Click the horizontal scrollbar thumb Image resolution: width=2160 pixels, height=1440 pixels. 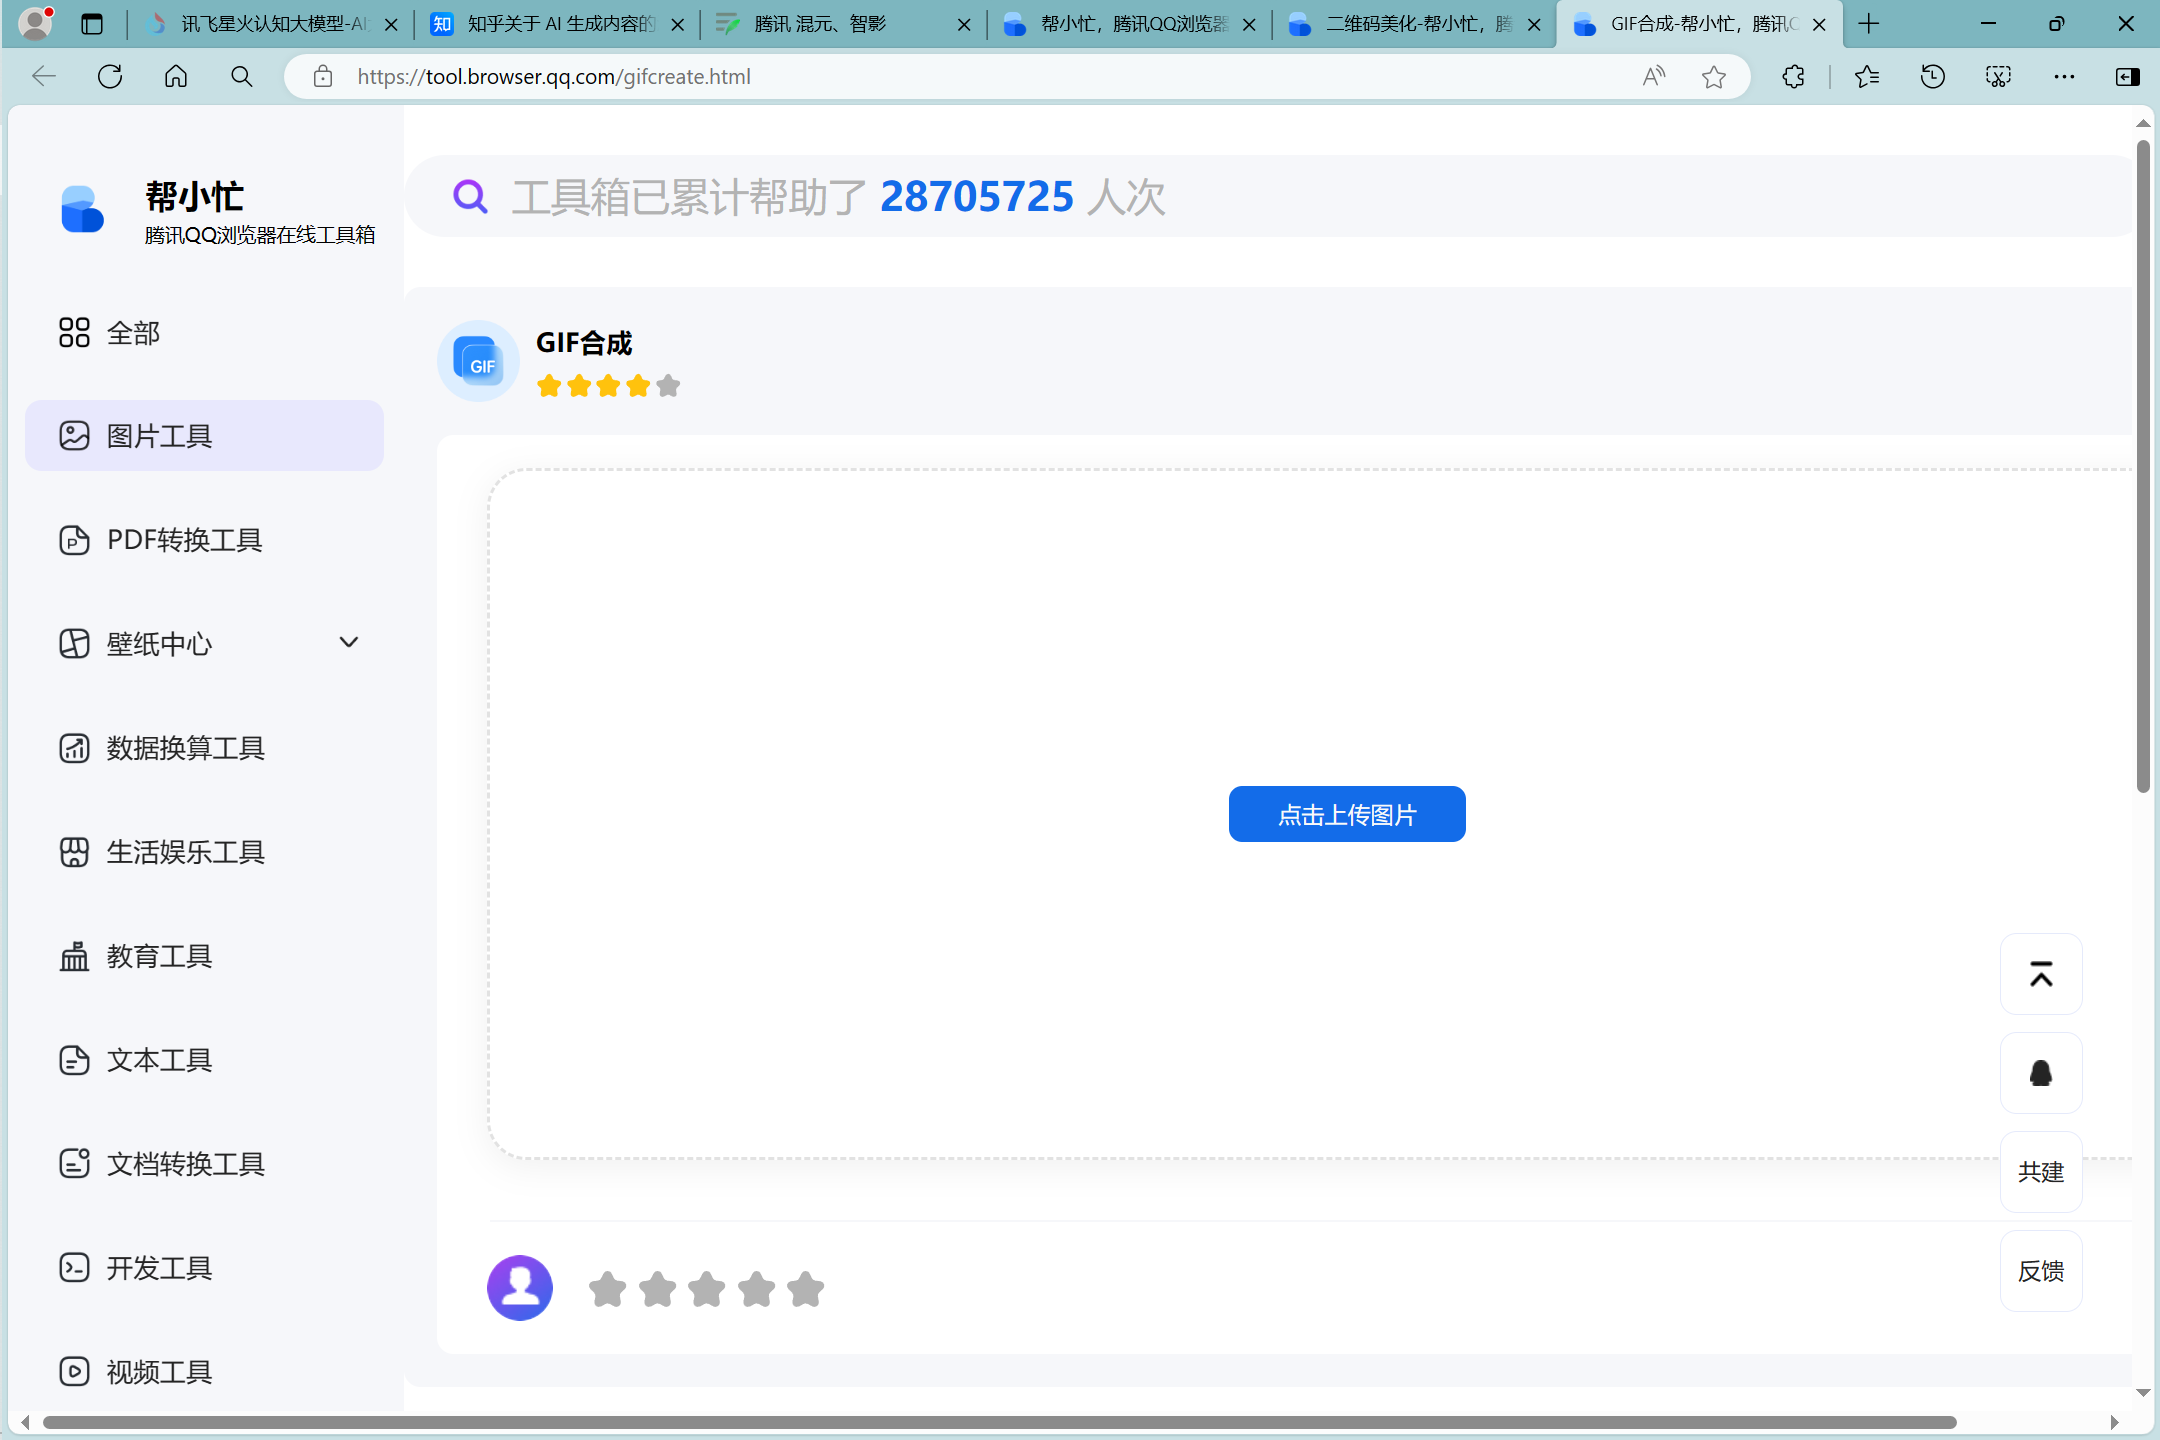click(x=999, y=1422)
